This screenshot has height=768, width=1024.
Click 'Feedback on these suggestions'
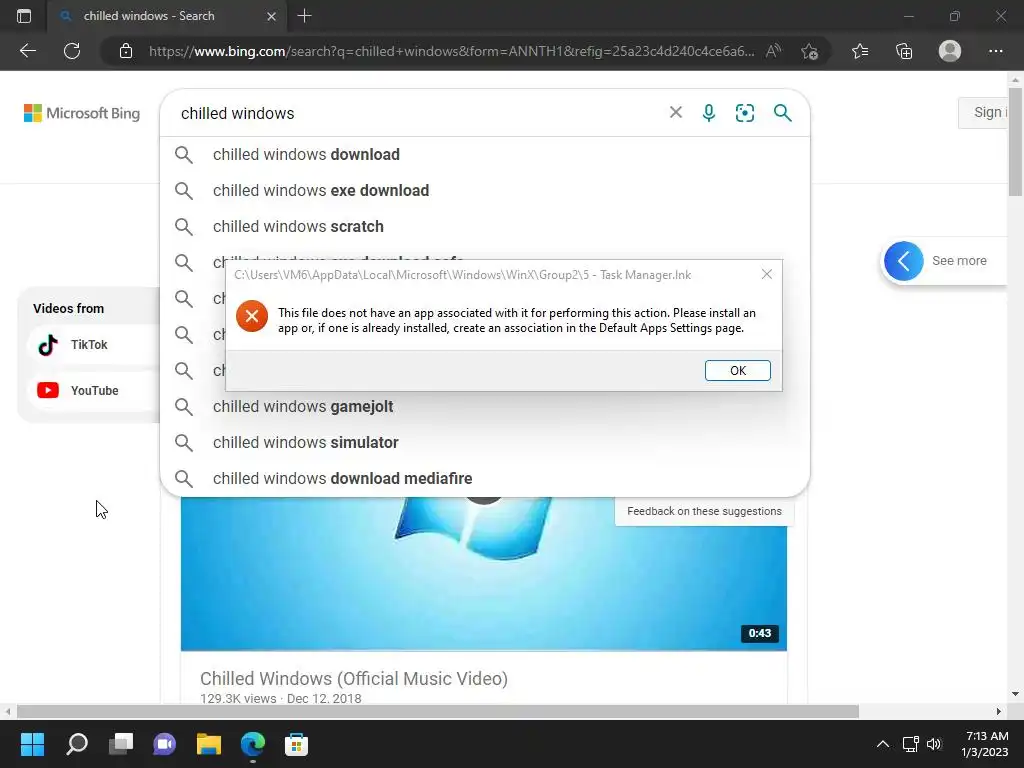(x=704, y=511)
